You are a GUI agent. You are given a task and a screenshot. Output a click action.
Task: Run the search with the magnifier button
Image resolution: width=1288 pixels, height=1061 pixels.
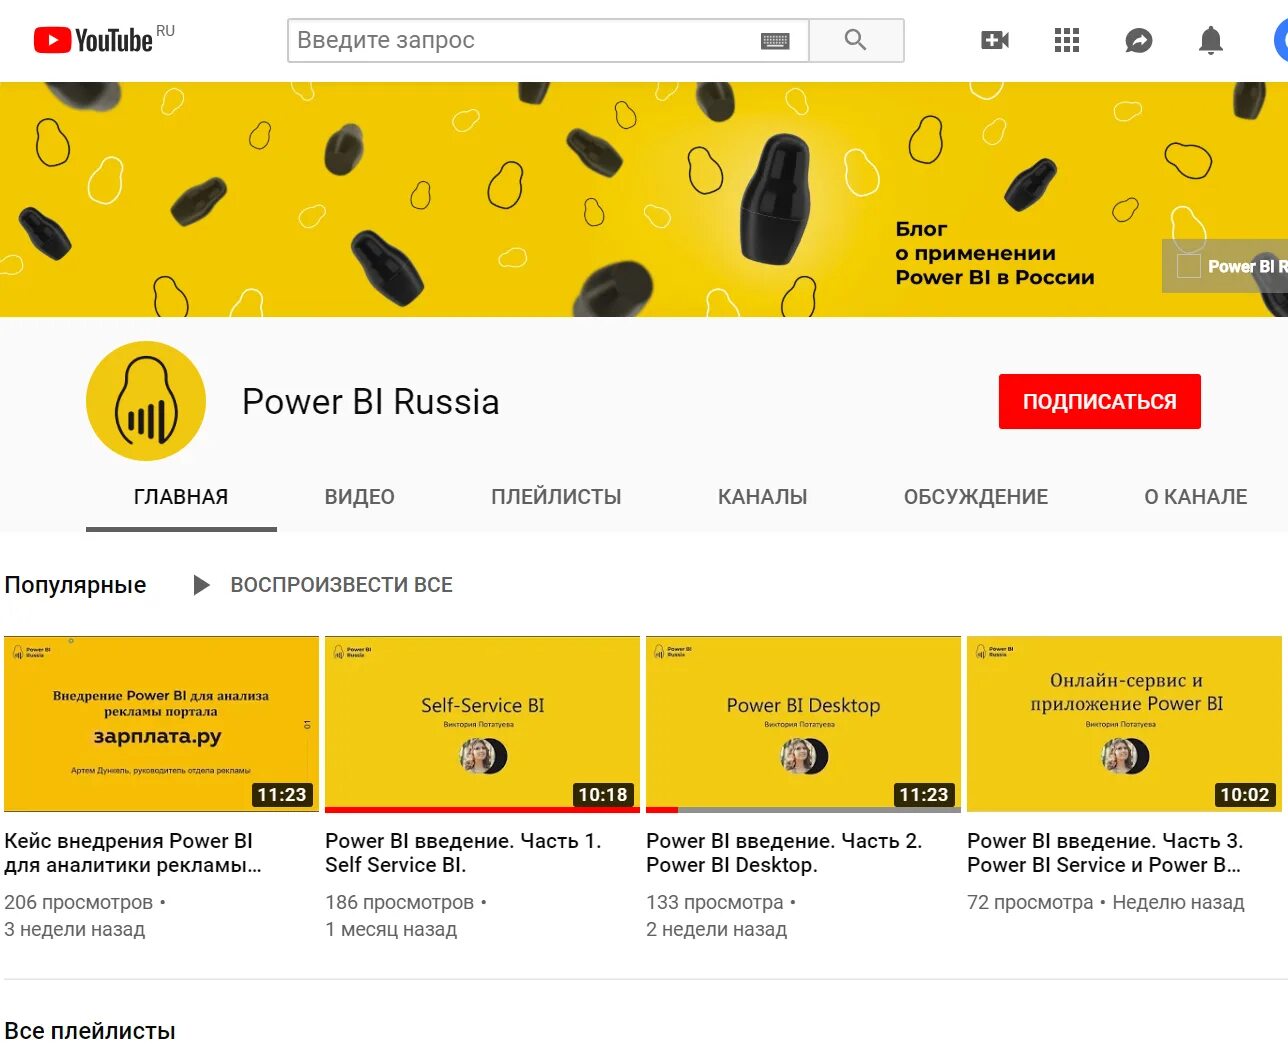pyautogui.click(x=856, y=40)
